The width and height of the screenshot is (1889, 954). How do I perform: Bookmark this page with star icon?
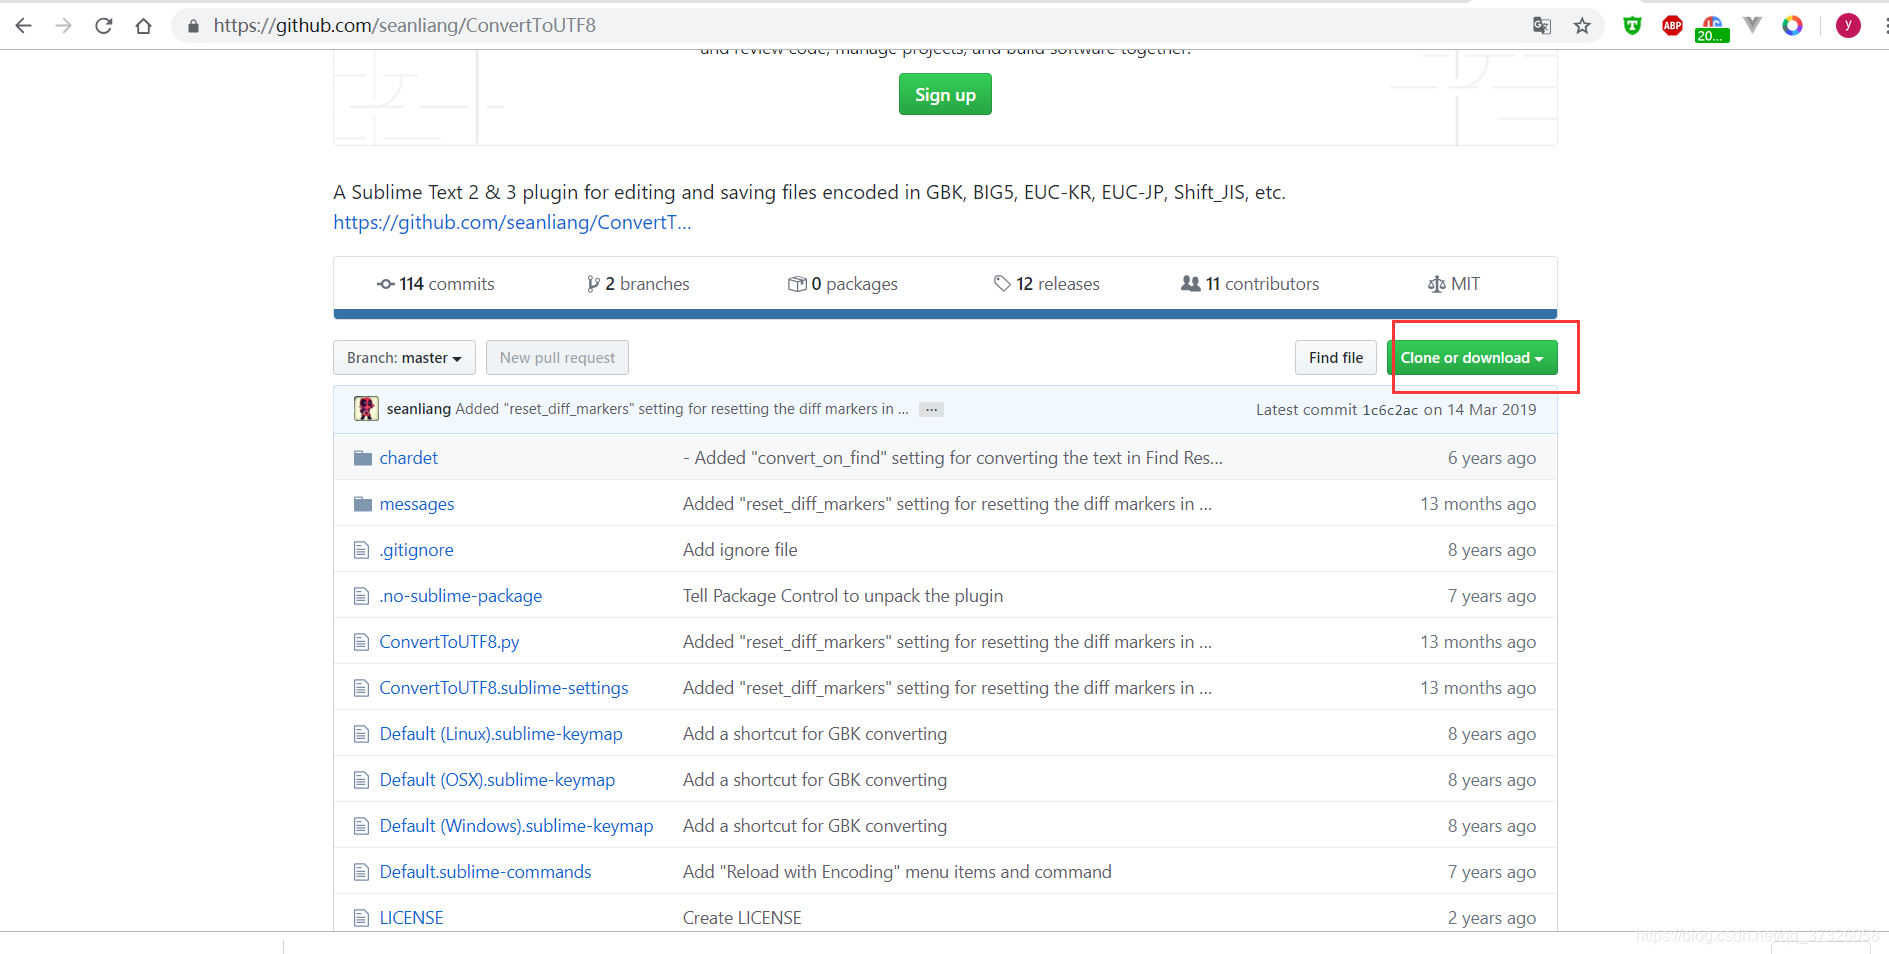pyautogui.click(x=1582, y=26)
